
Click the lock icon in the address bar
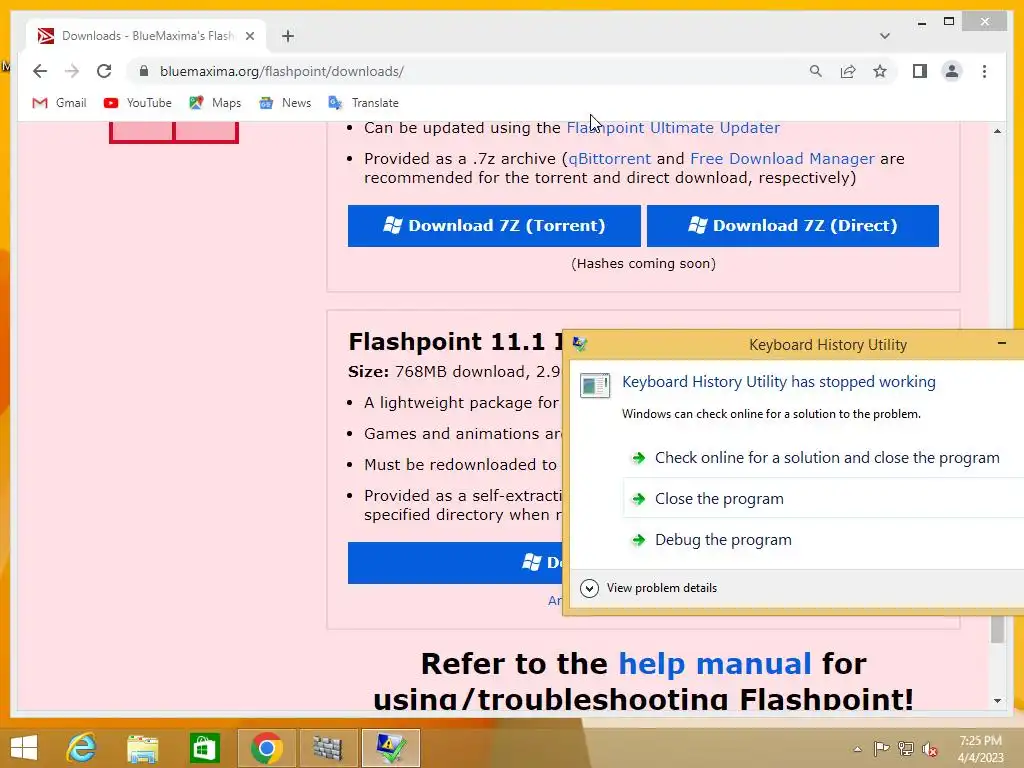point(144,71)
